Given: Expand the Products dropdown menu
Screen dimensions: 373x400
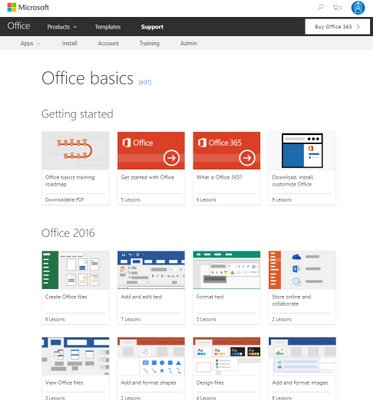Looking at the screenshot, I should coord(62,27).
